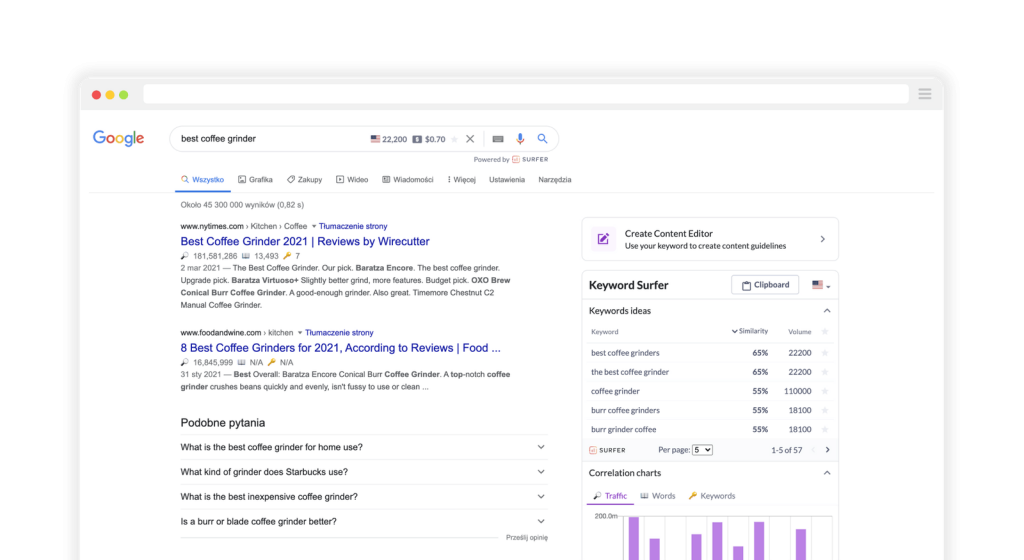
Task: Click the Powered by Surfer label
Action: tap(511, 159)
